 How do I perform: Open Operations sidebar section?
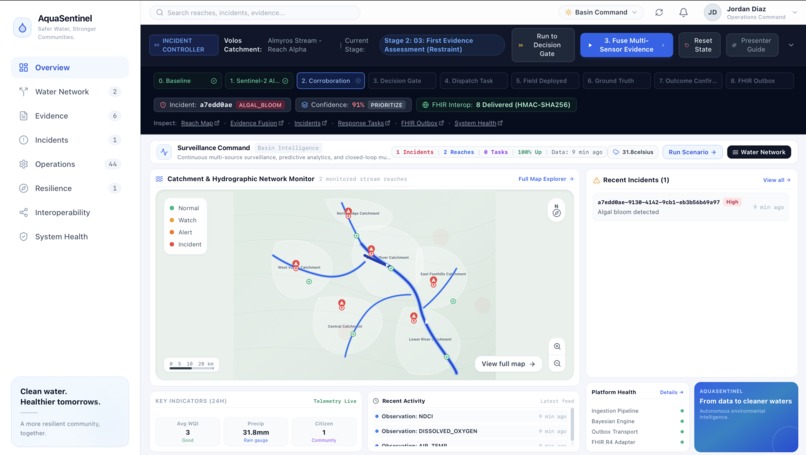click(70, 164)
